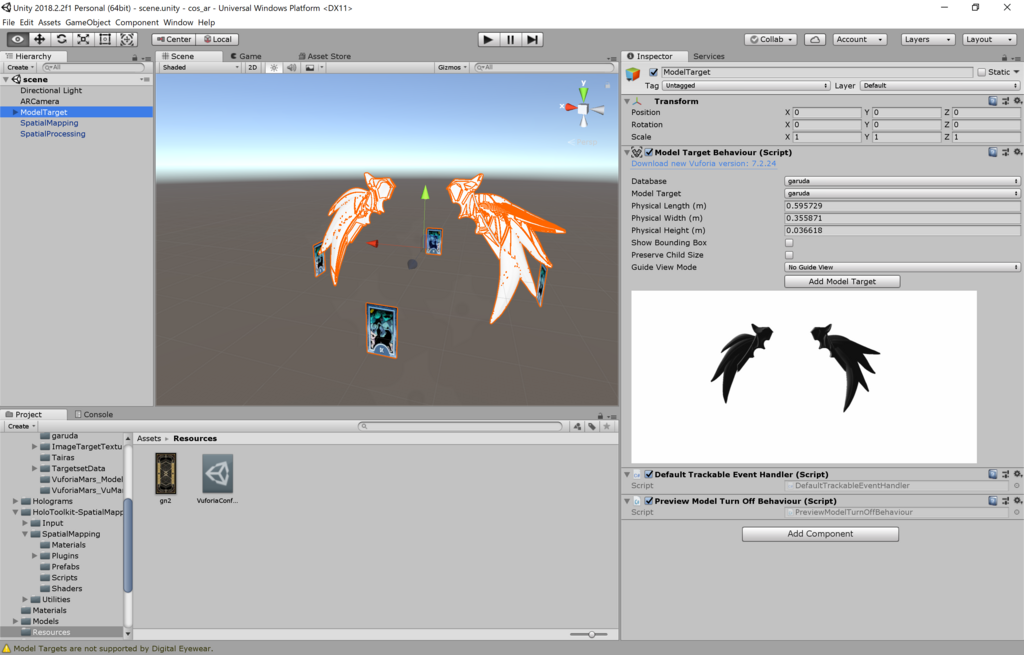Toggle scene lighting icon

(274, 67)
